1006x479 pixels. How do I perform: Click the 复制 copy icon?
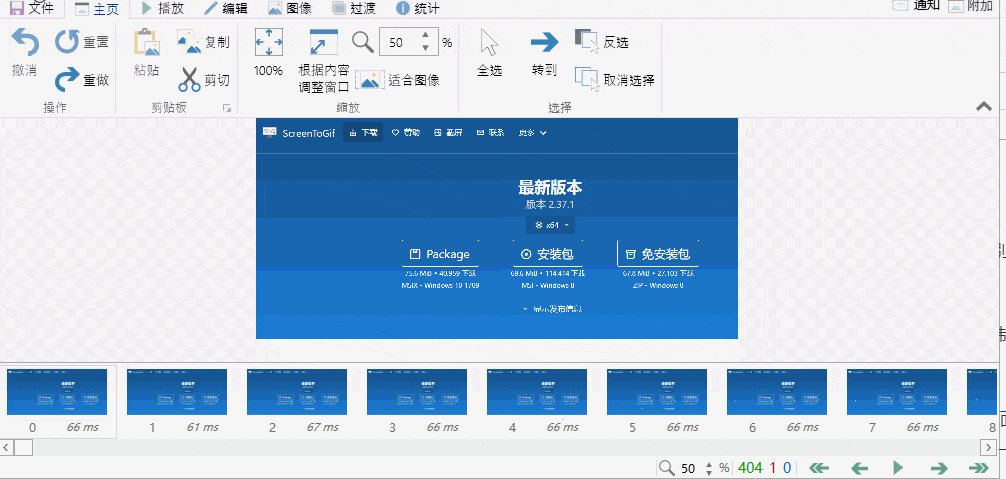pyautogui.click(x=189, y=42)
